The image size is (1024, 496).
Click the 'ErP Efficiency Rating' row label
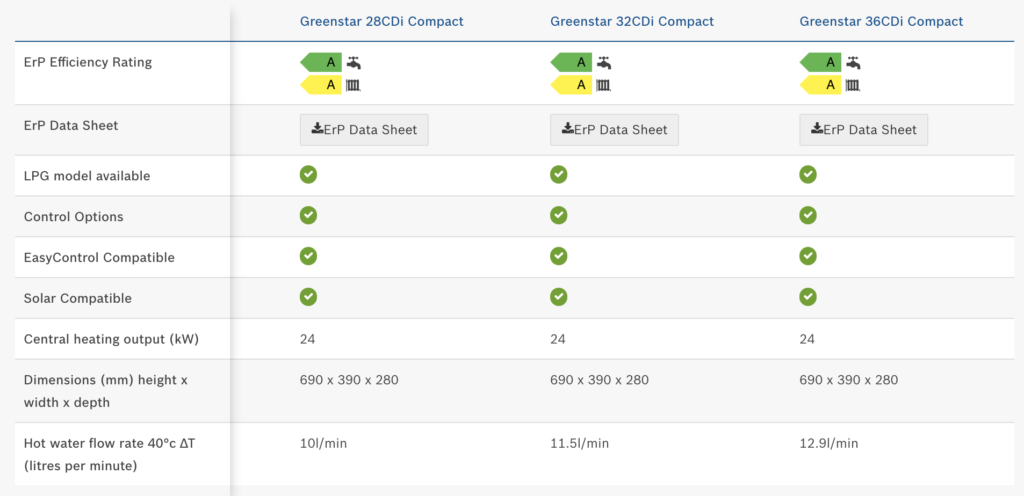click(x=88, y=63)
